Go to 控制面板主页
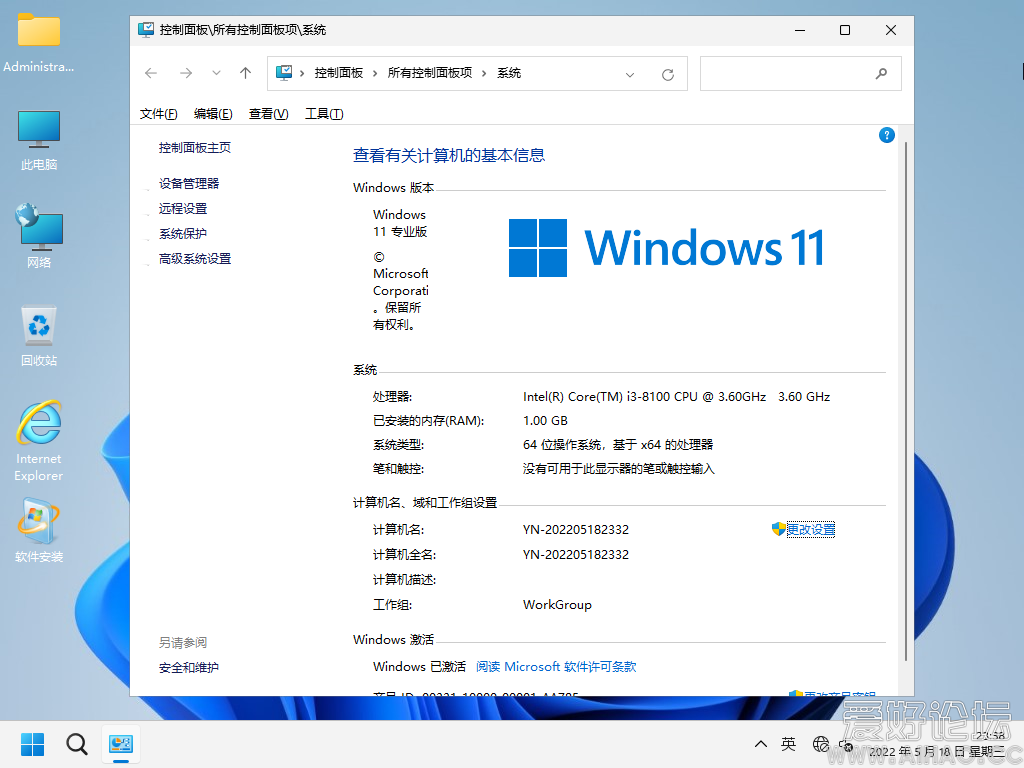Viewport: 1024px width, 768px height. 195,148
